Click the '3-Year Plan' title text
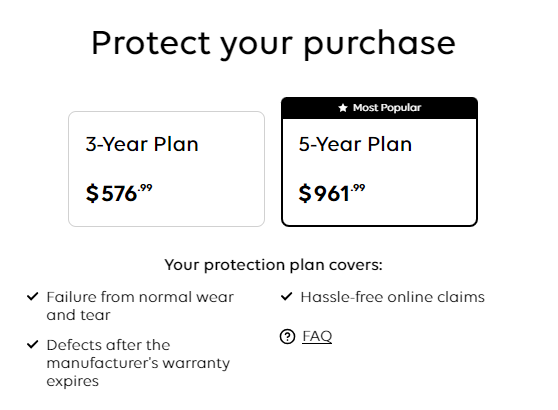 [x=142, y=144]
